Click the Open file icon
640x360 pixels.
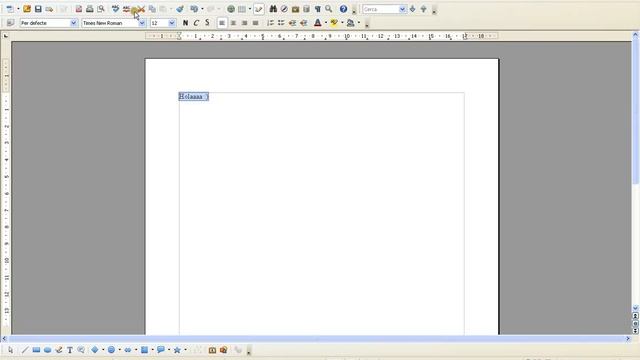point(27,9)
